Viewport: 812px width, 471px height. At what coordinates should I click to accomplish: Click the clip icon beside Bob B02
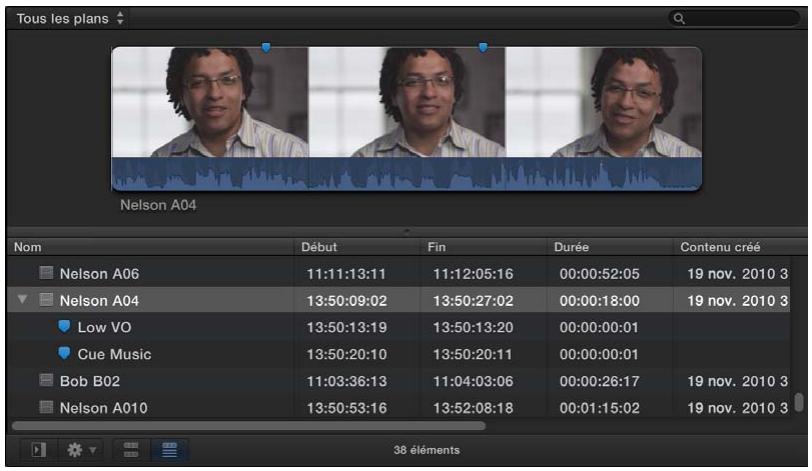pos(46,380)
